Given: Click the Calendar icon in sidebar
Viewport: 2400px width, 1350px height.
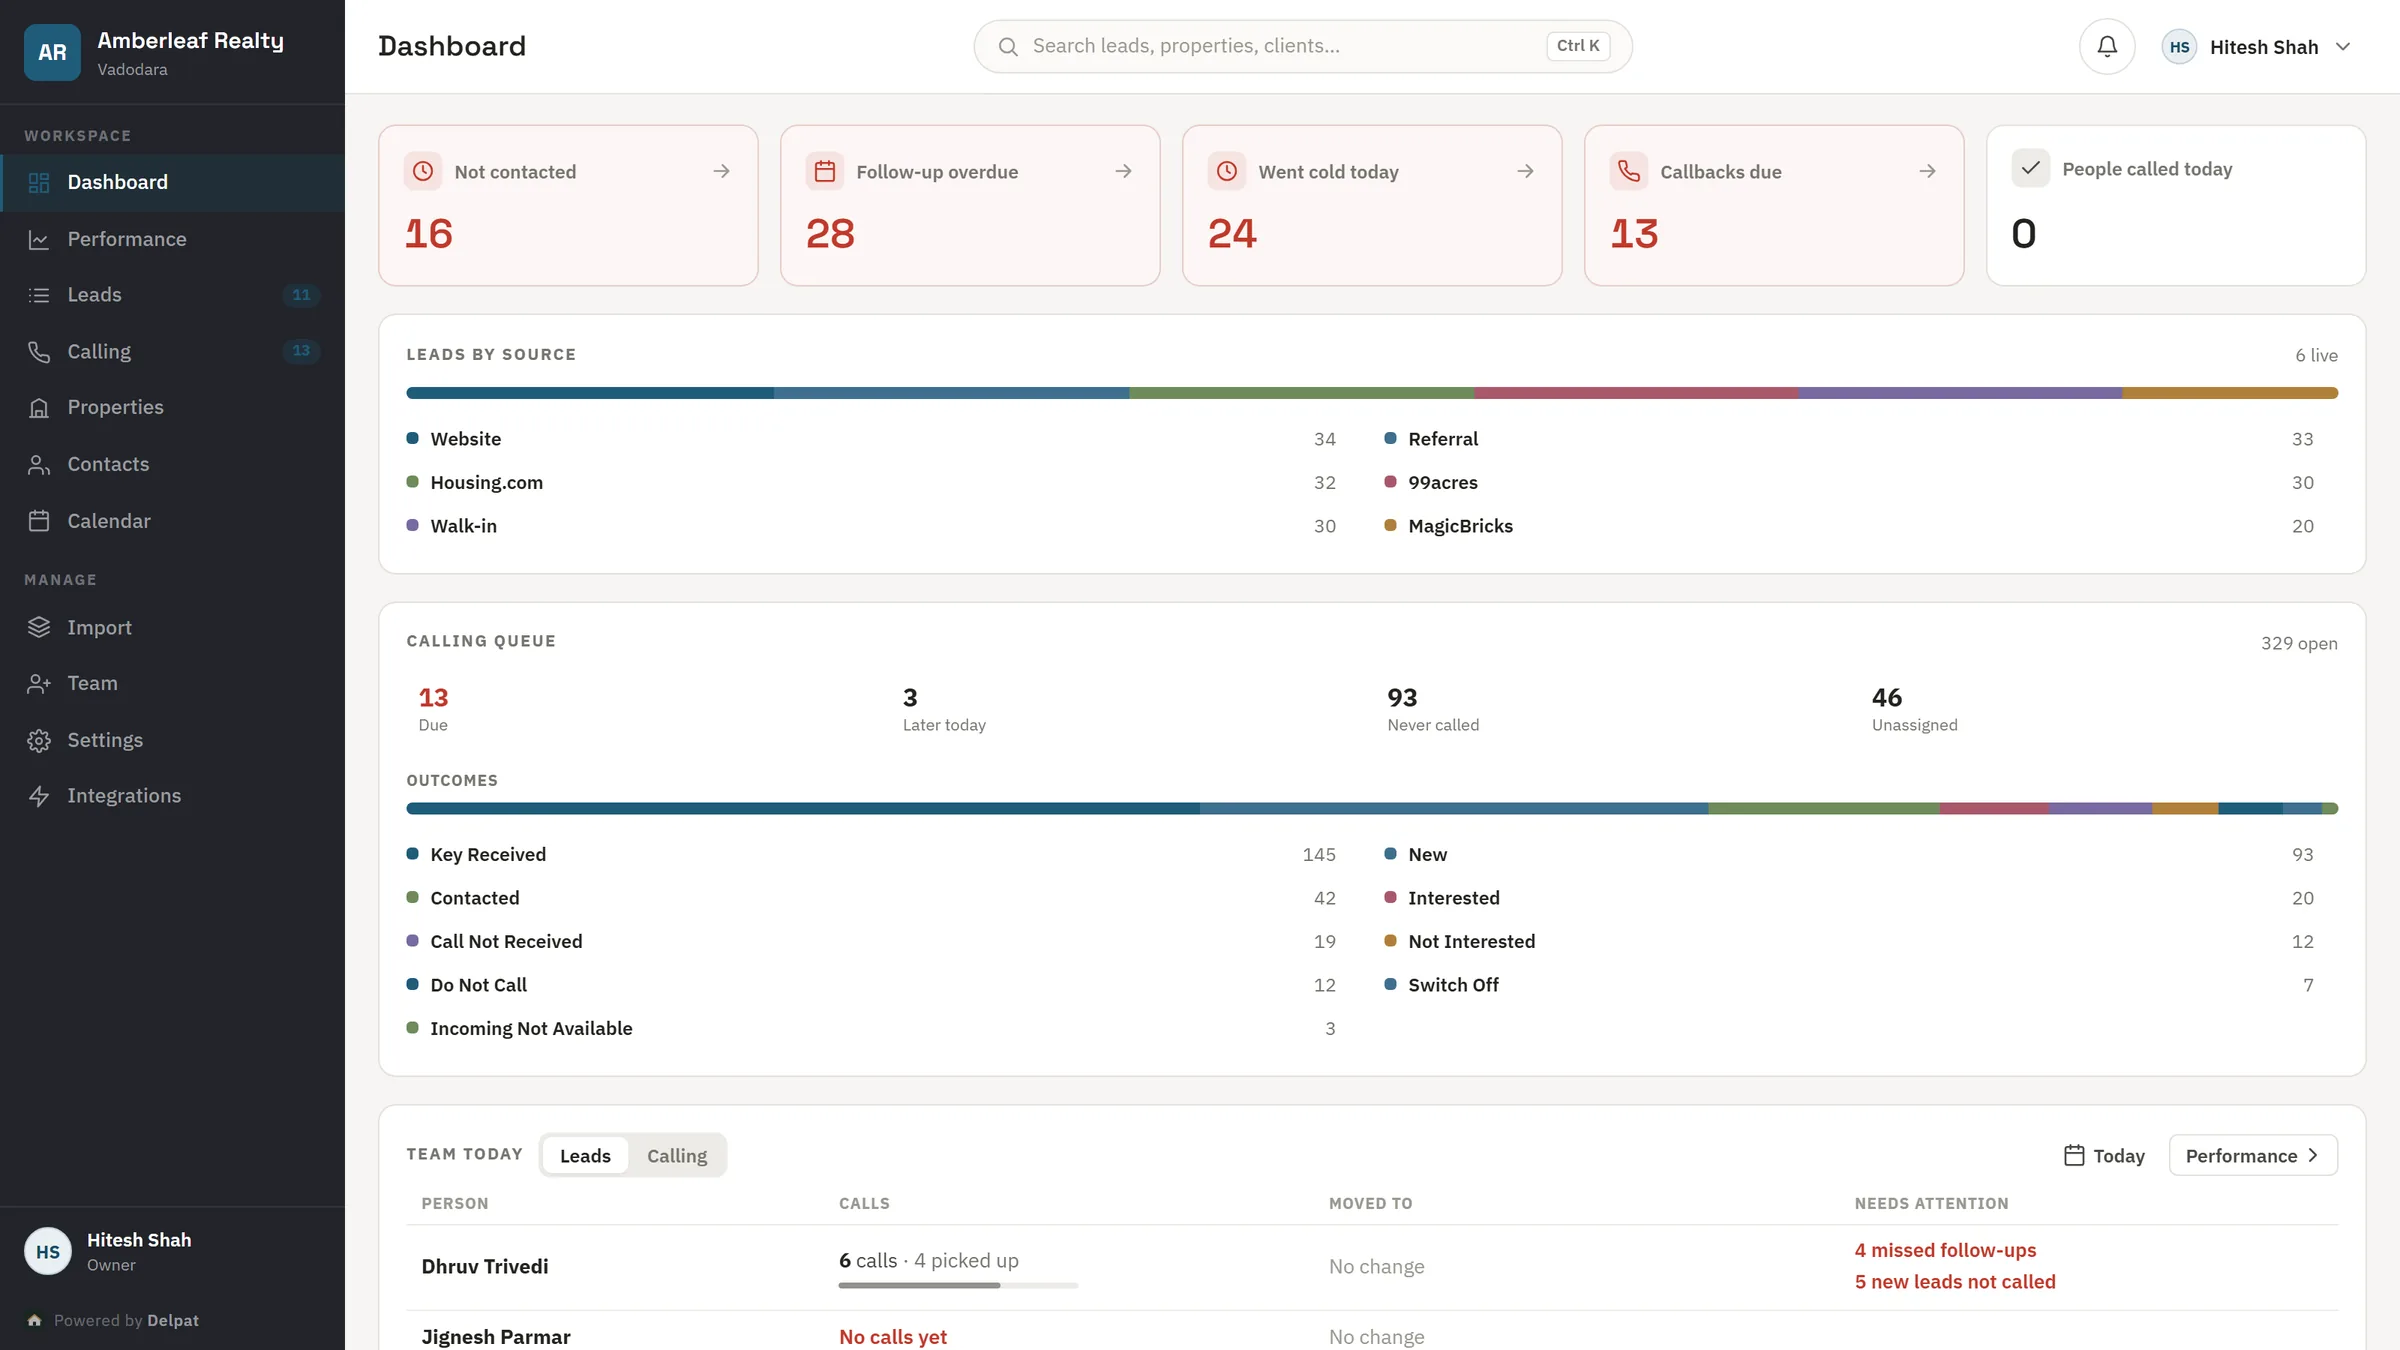Looking at the screenshot, I should [39, 521].
